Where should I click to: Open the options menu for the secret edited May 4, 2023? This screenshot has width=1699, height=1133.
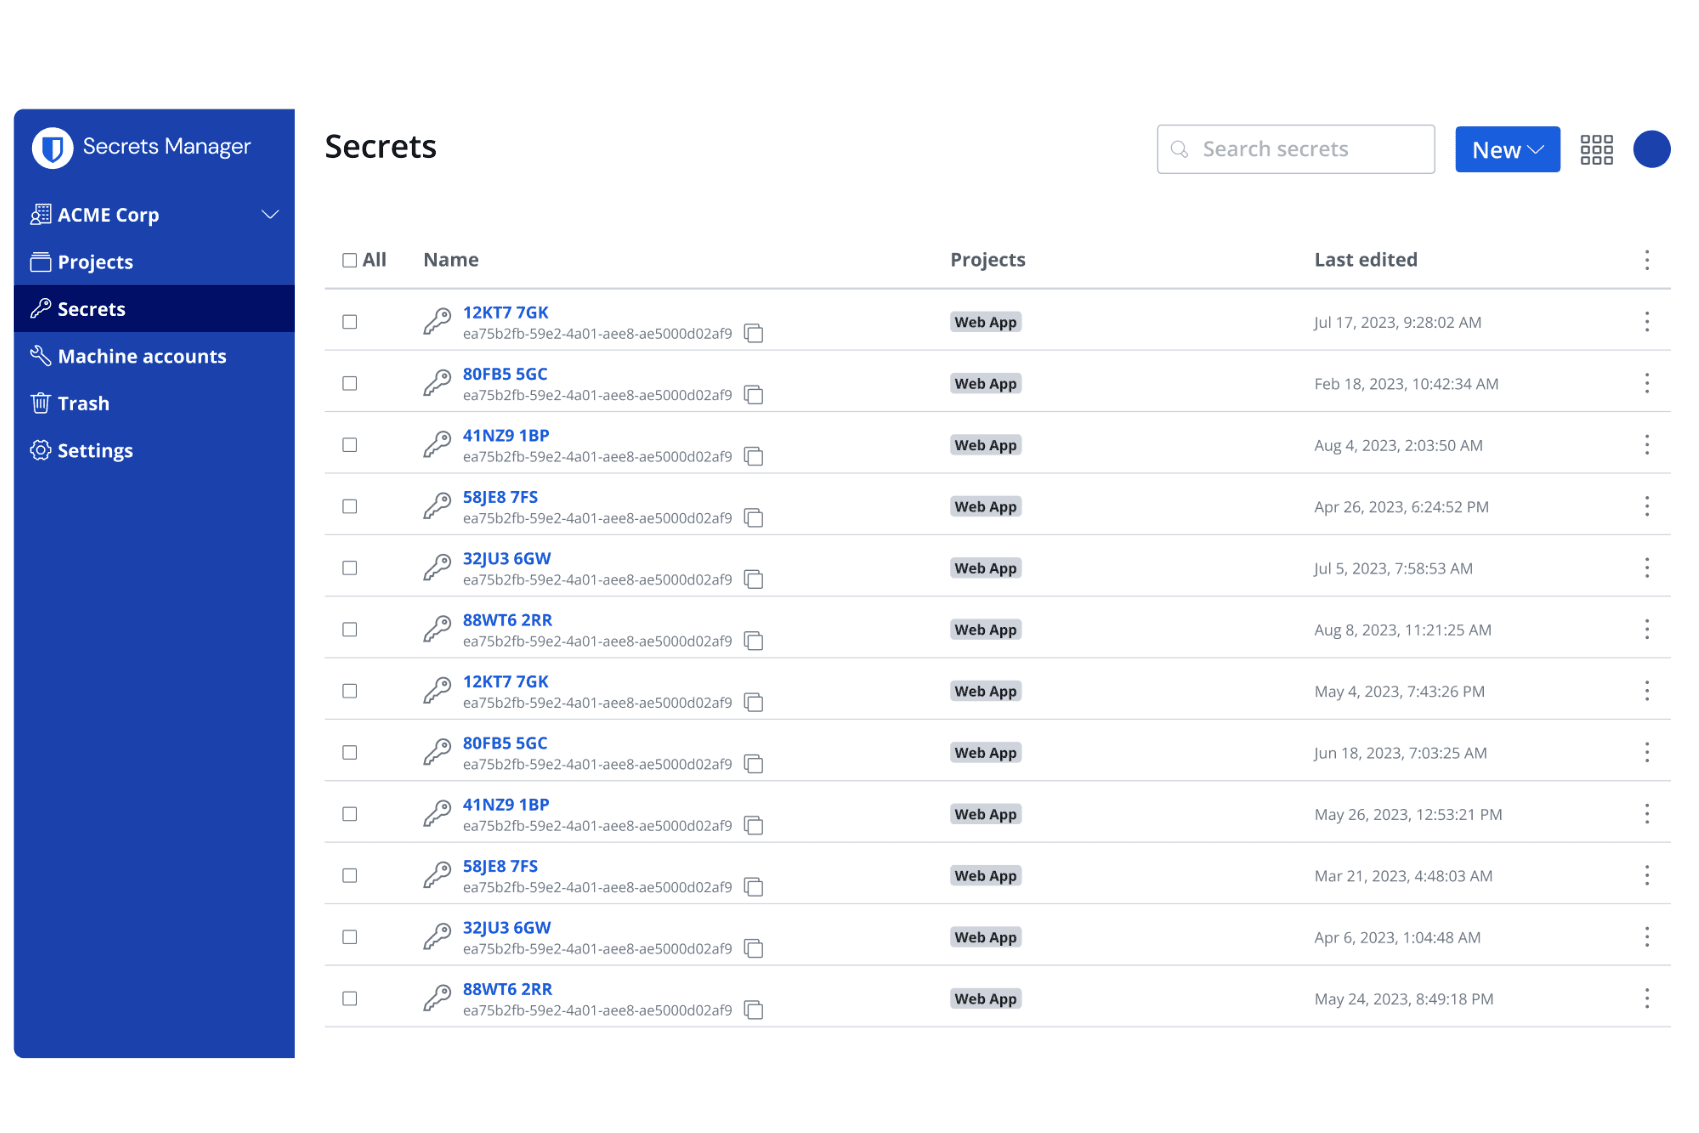(x=1646, y=691)
